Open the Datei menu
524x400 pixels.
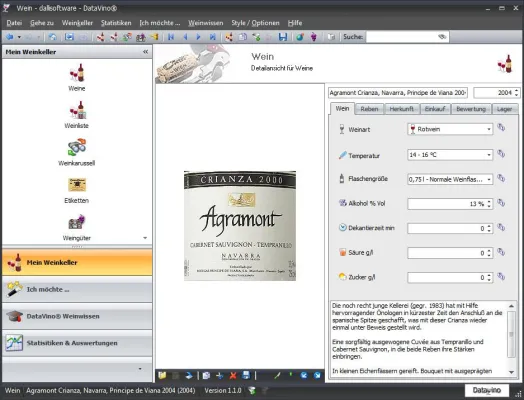(x=14, y=23)
